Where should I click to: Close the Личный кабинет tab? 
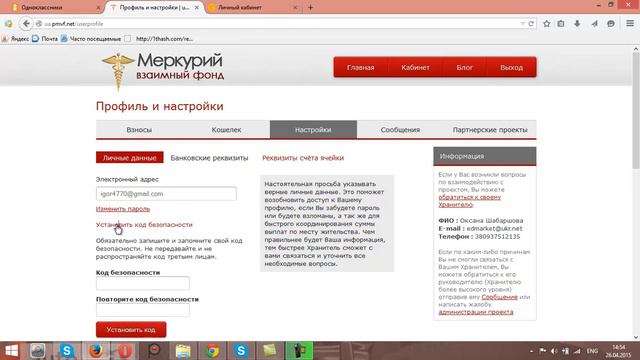pos(295,7)
